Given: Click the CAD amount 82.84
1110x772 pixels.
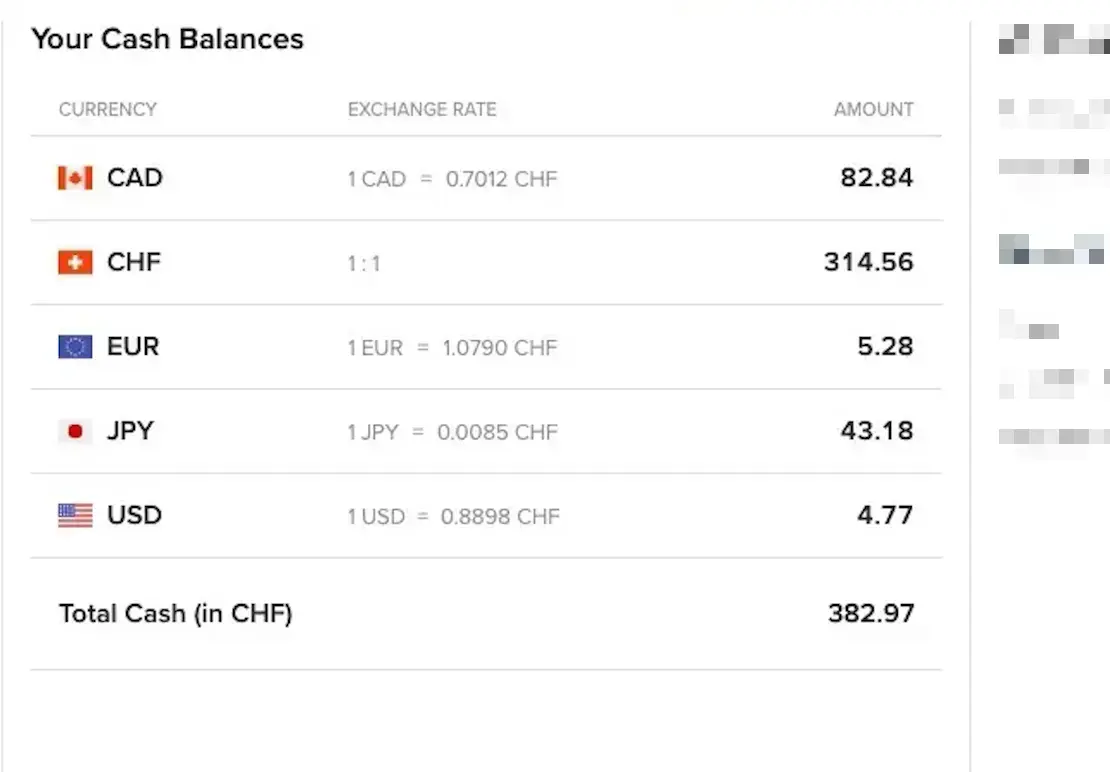Looking at the screenshot, I should point(876,178).
